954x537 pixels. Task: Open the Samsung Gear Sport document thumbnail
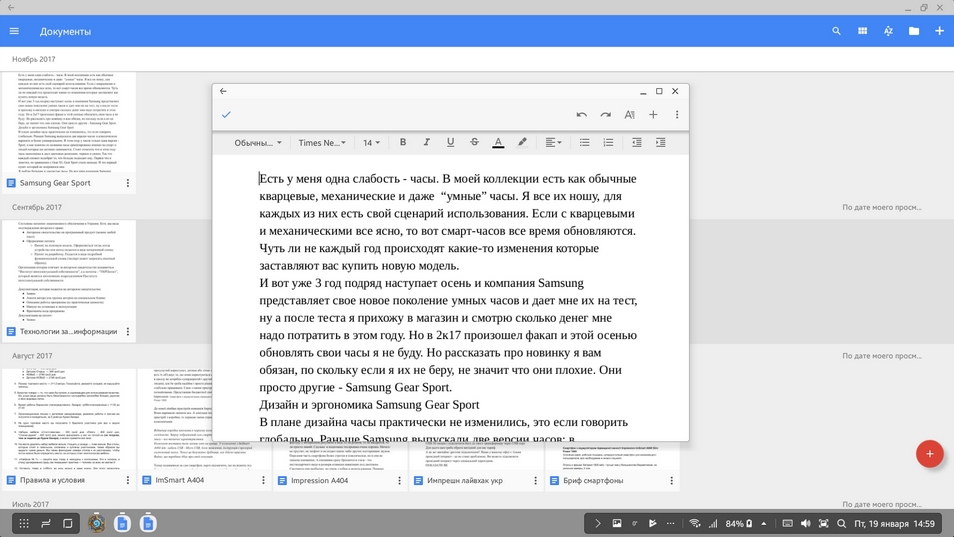pos(69,122)
